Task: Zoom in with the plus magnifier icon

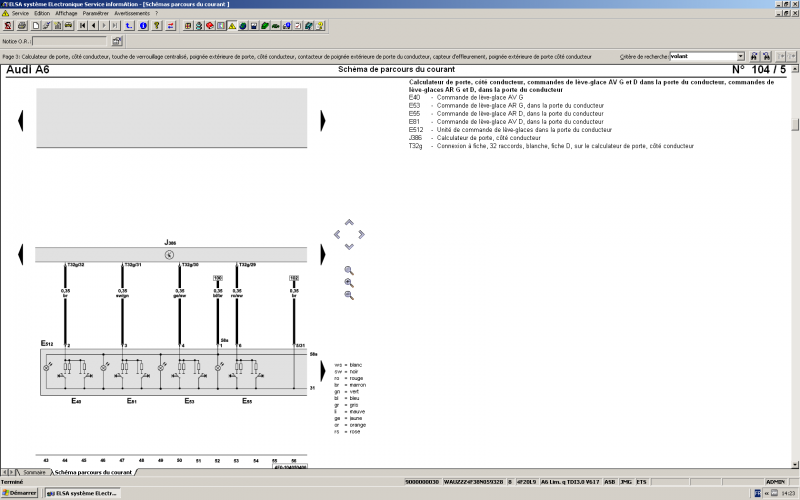Action: coord(349,283)
